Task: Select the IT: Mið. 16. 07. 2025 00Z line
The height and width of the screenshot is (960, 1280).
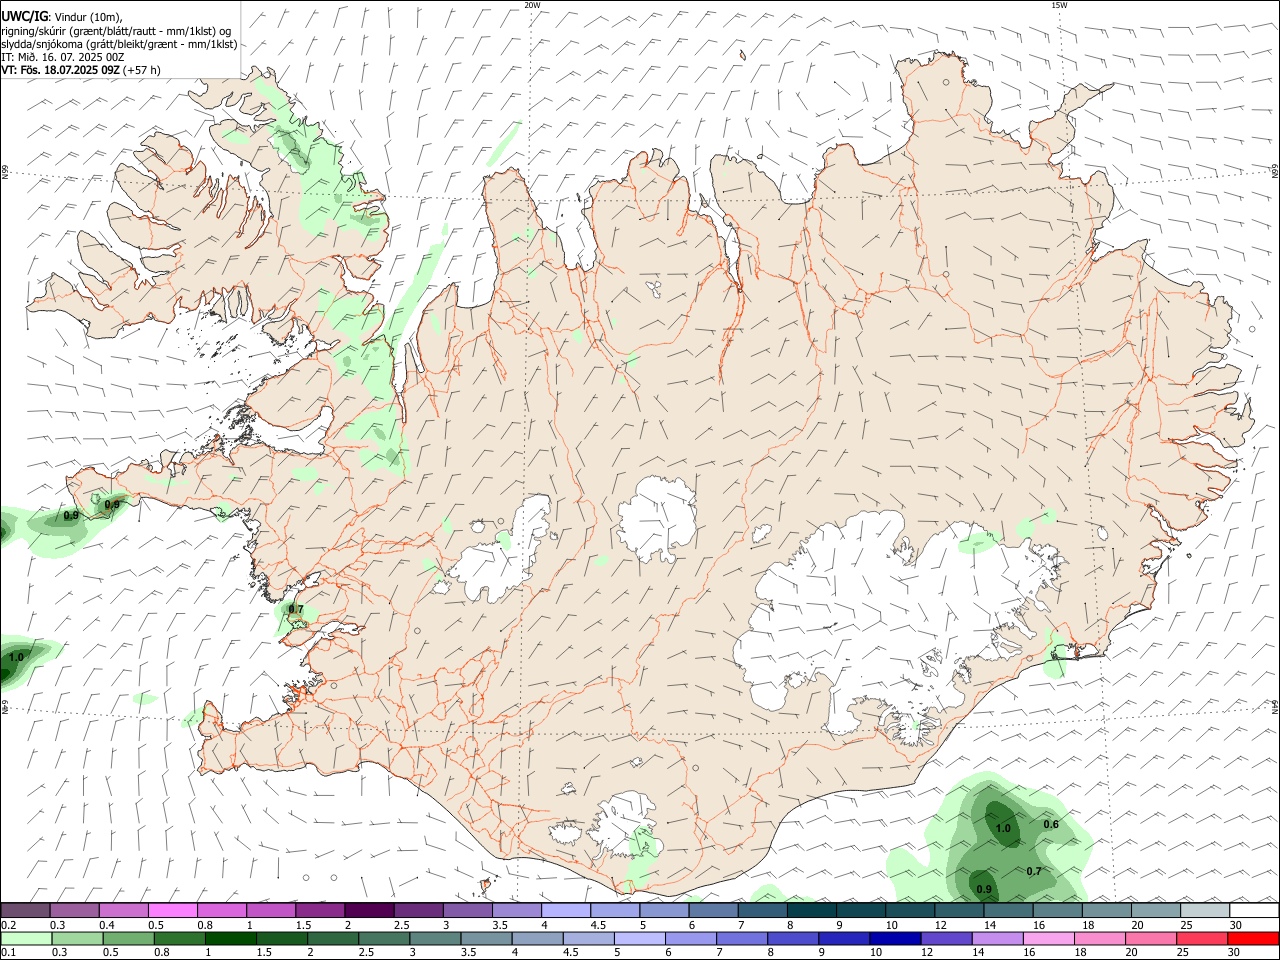Action: [63, 57]
